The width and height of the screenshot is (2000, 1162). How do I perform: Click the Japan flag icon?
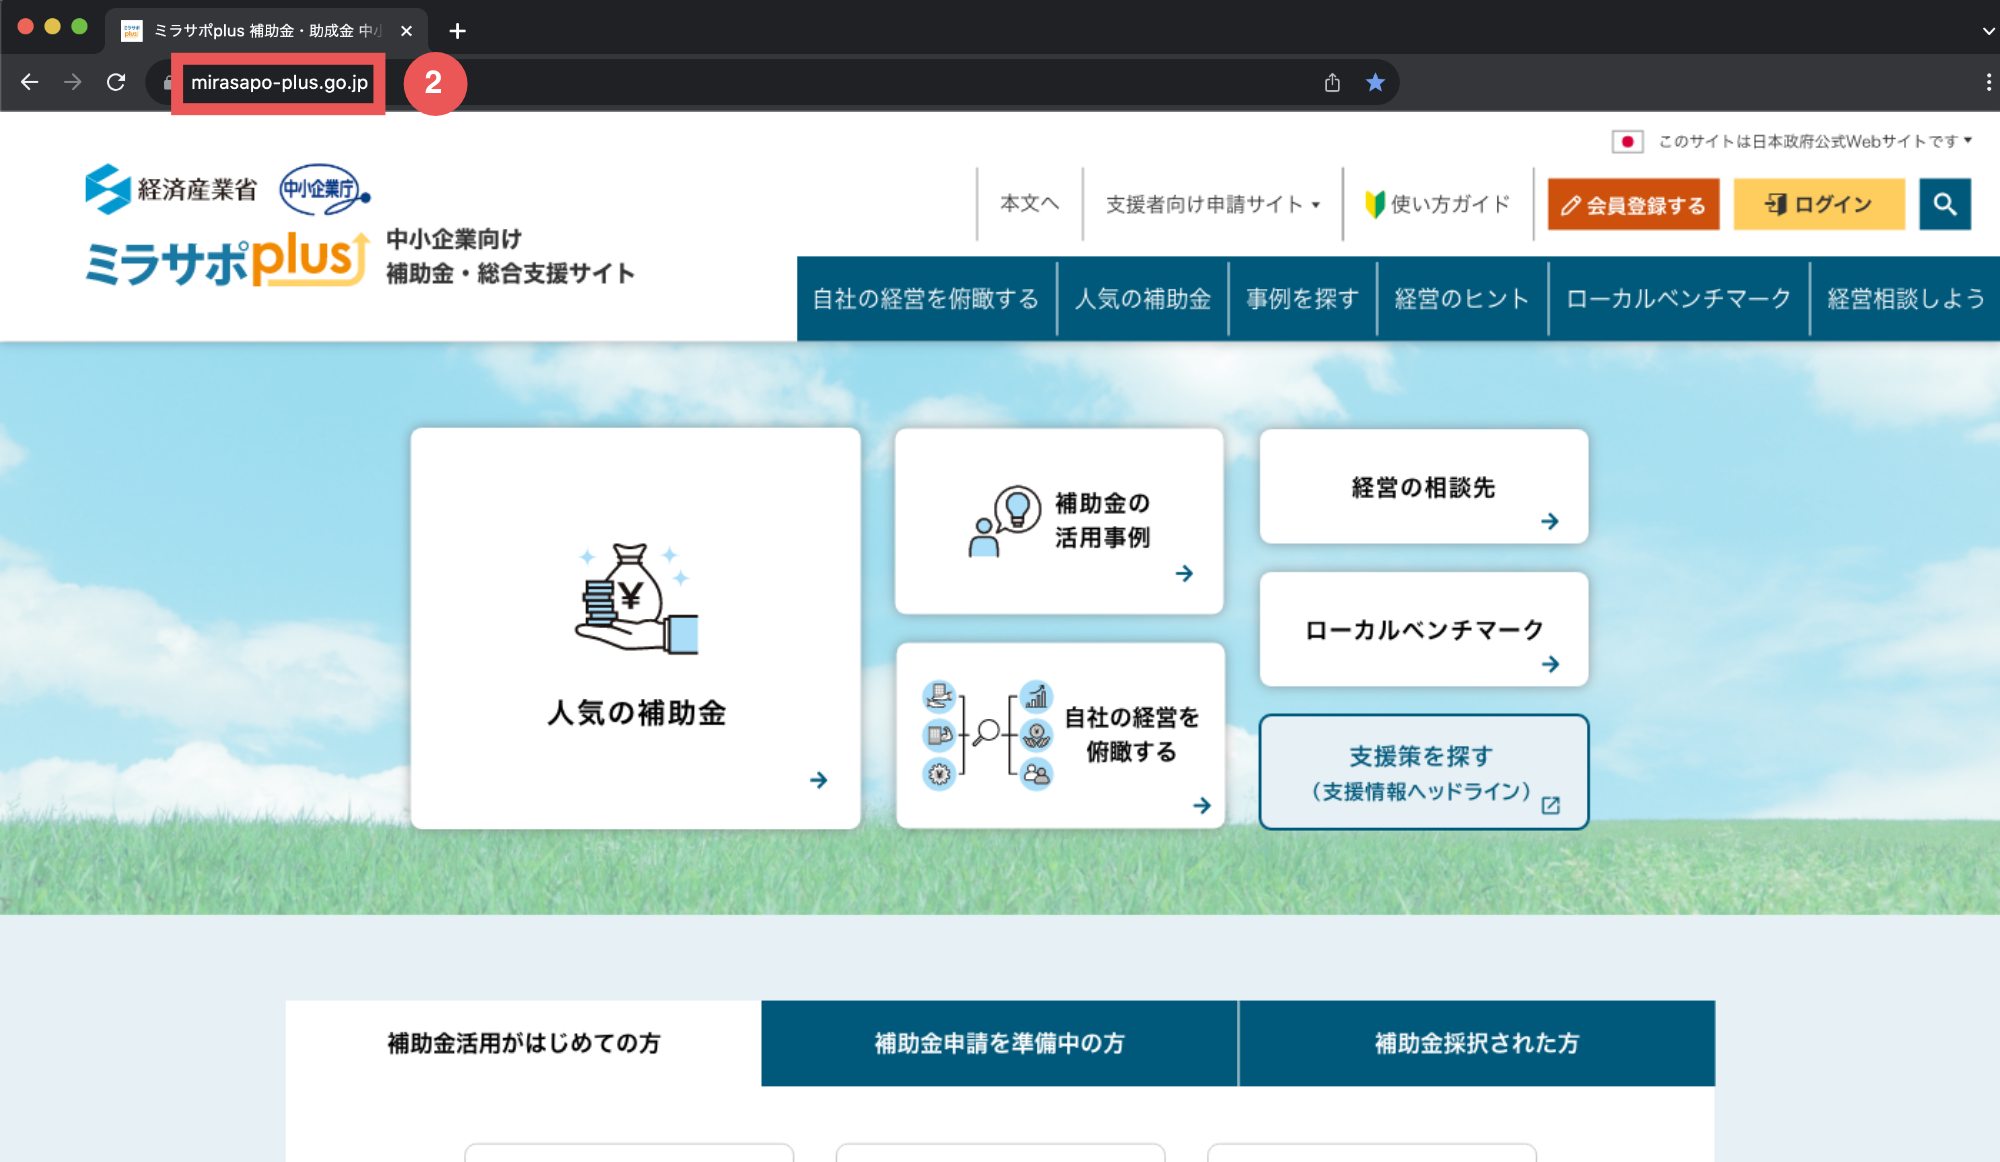pos(1627,141)
